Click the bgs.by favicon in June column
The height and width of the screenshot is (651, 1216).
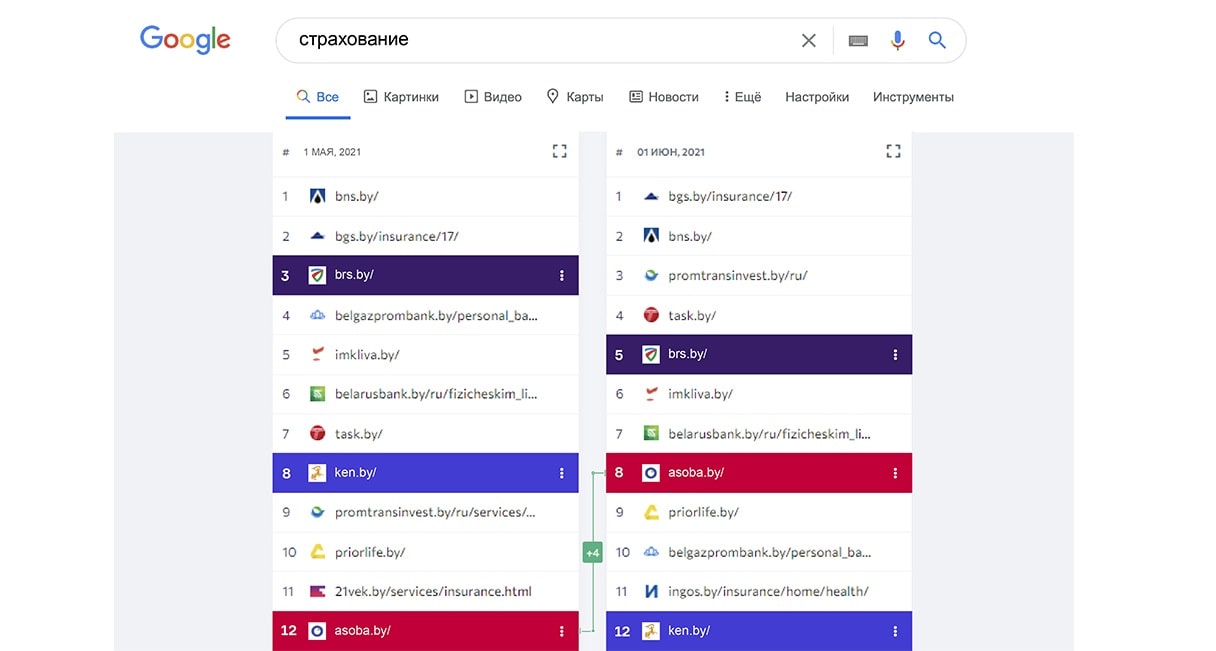651,197
